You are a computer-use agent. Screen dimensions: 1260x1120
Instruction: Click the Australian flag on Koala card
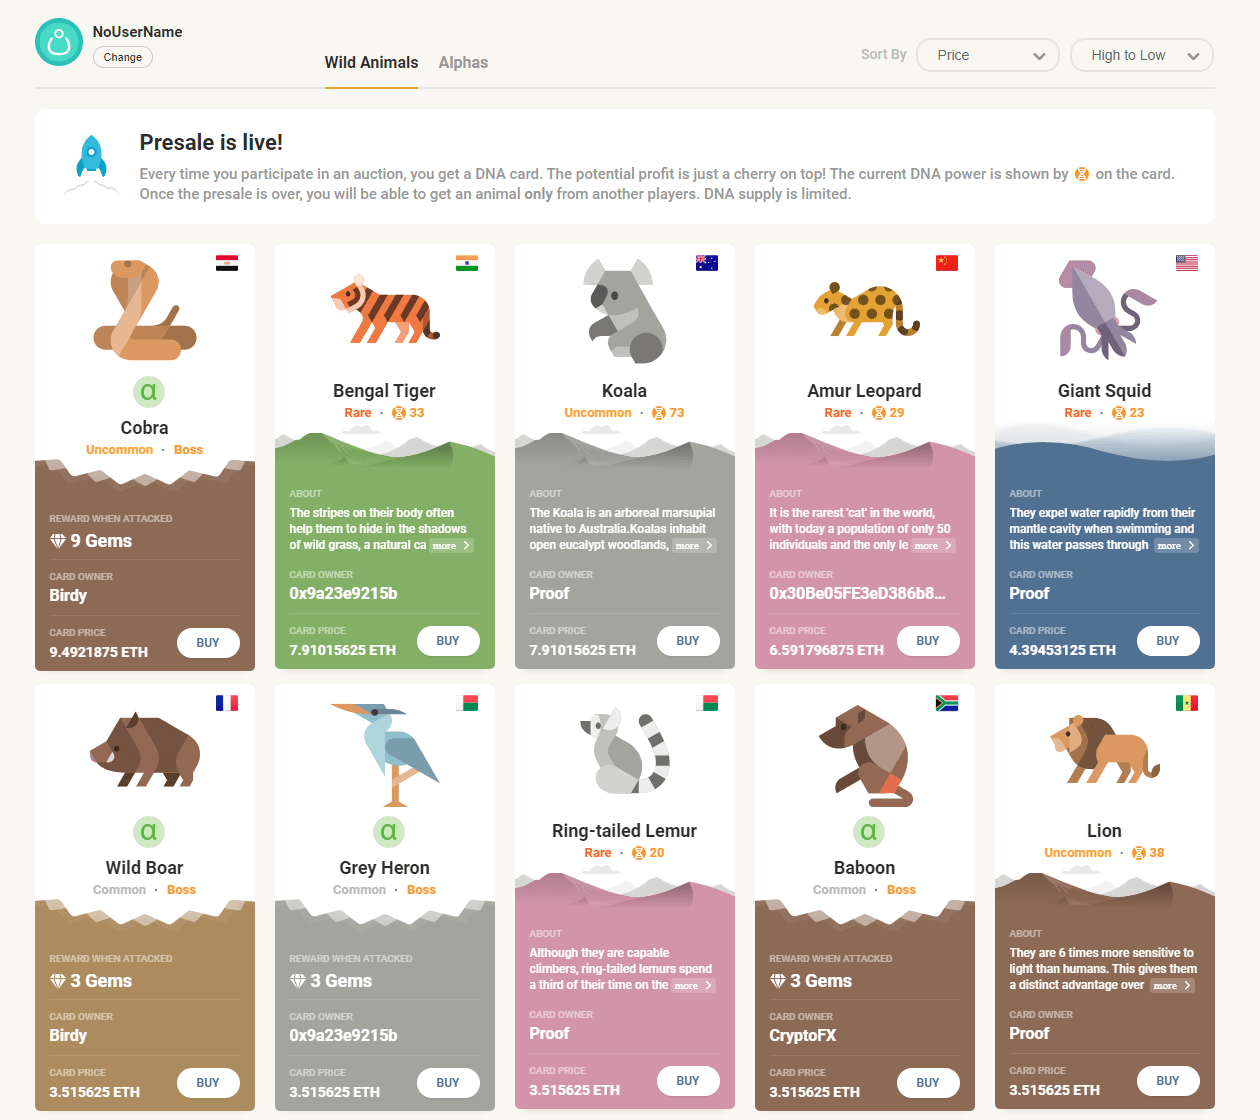click(x=707, y=263)
